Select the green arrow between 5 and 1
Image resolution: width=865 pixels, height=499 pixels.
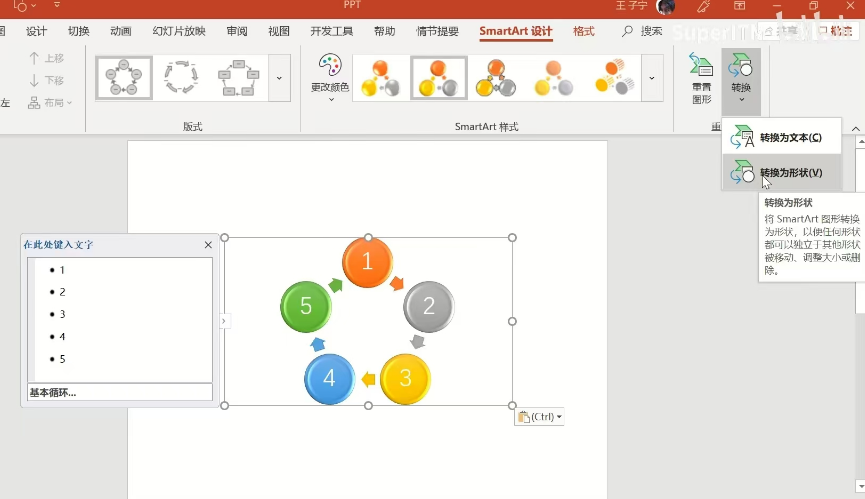point(335,285)
